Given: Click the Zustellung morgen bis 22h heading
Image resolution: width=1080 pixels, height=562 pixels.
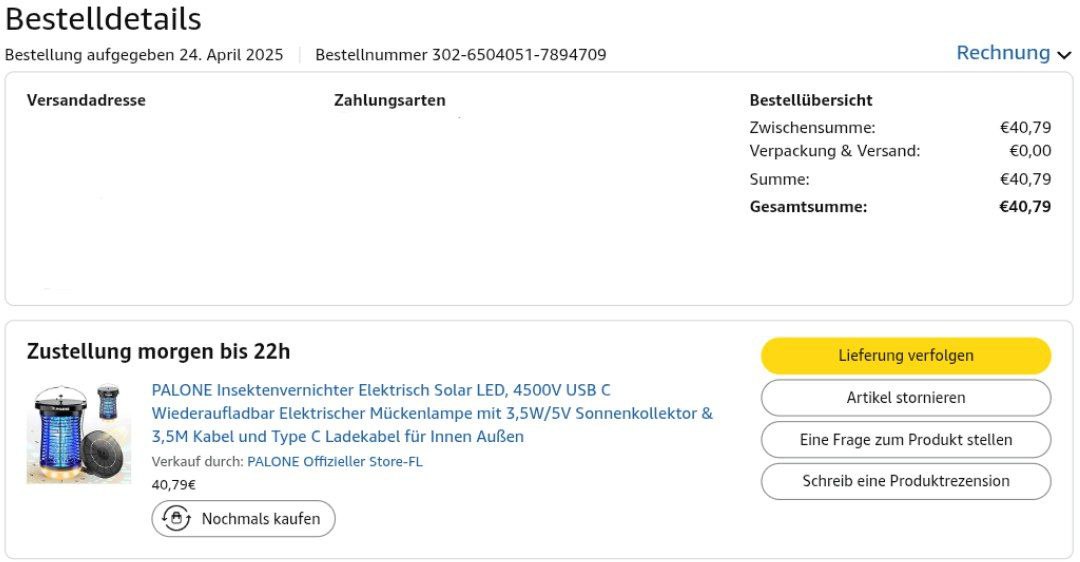Looking at the screenshot, I should click(158, 352).
